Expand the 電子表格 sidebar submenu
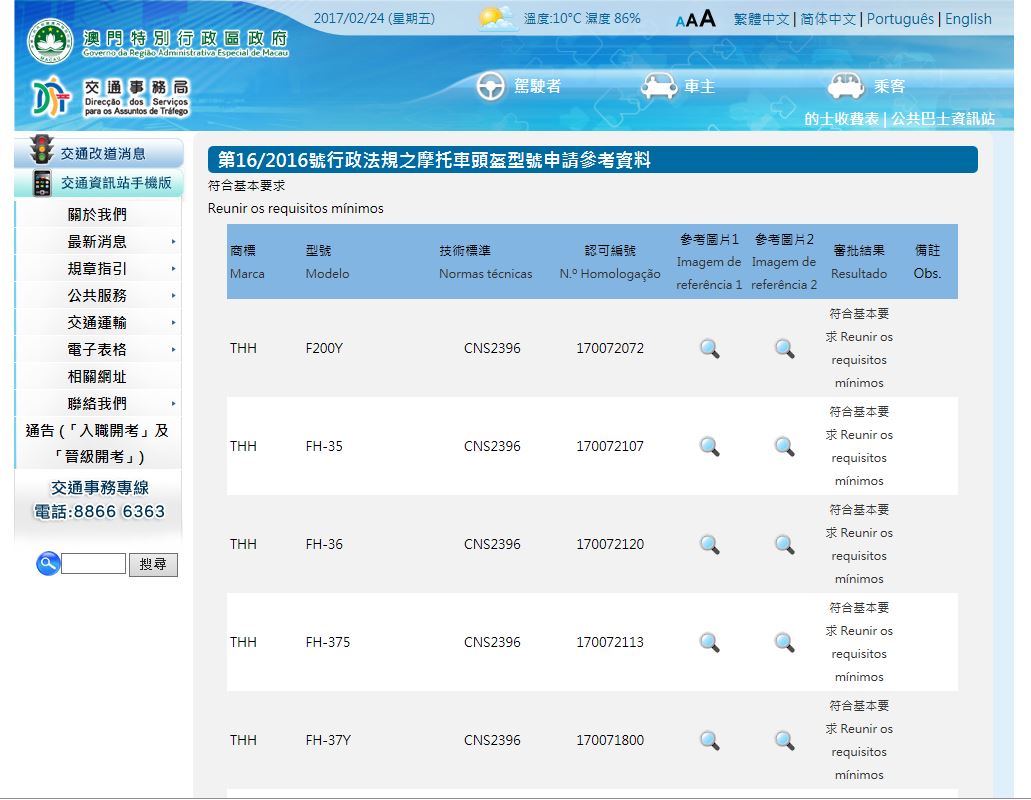Image resolution: width=1031 pixels, height=800 pixels. [173, 350]
